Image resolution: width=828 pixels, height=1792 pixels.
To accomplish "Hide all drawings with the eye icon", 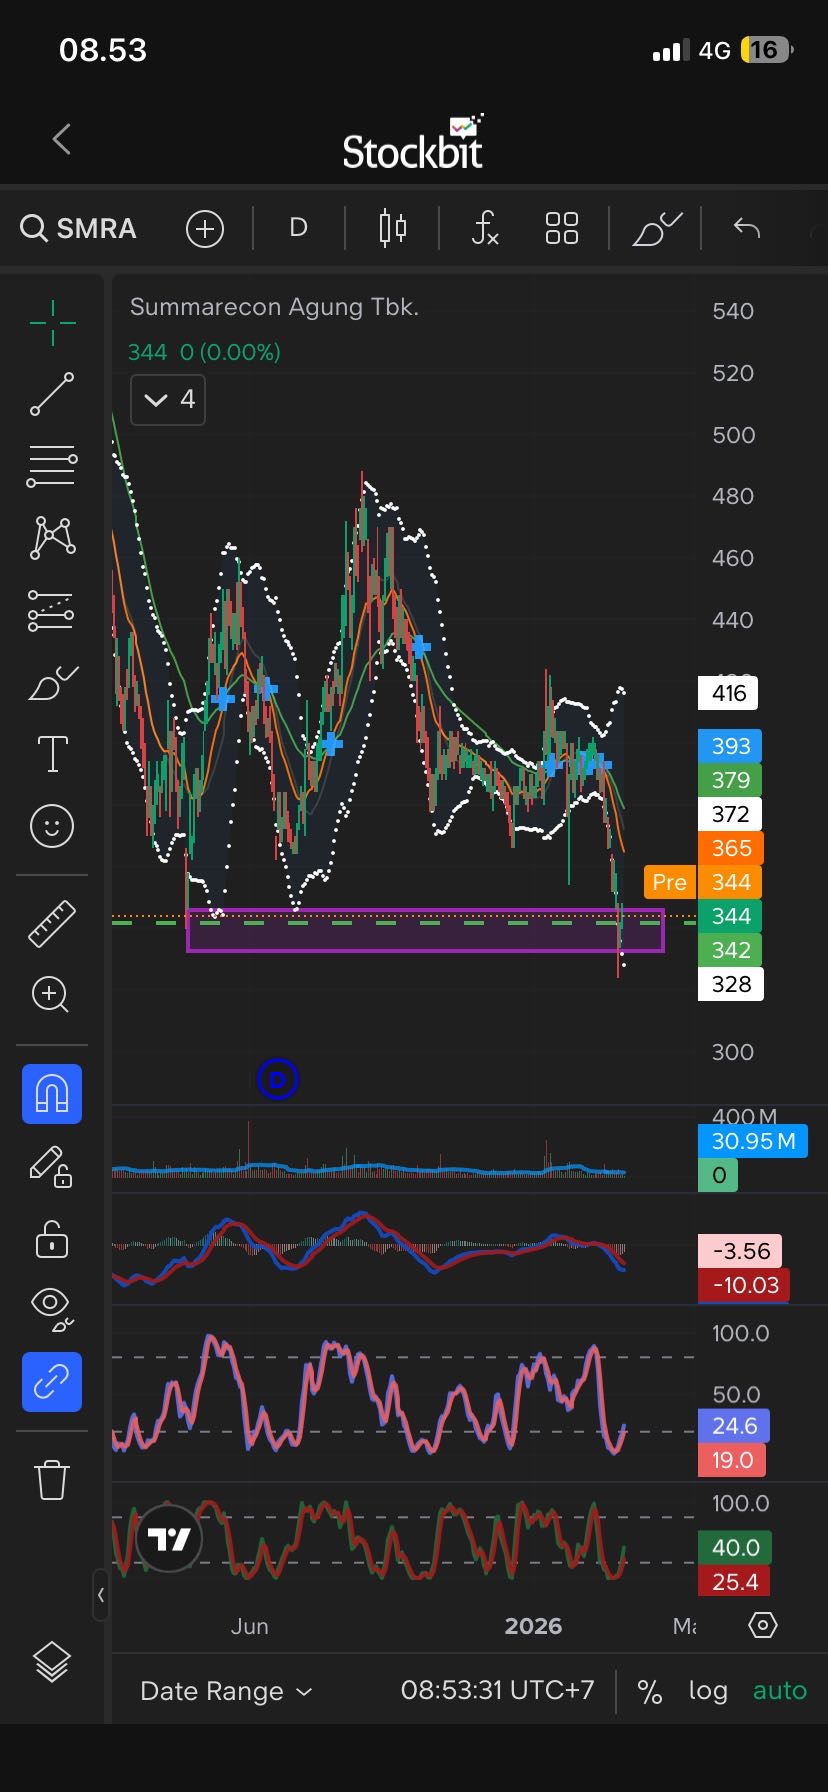I will pyautogui.click(x=52, y=1309).
